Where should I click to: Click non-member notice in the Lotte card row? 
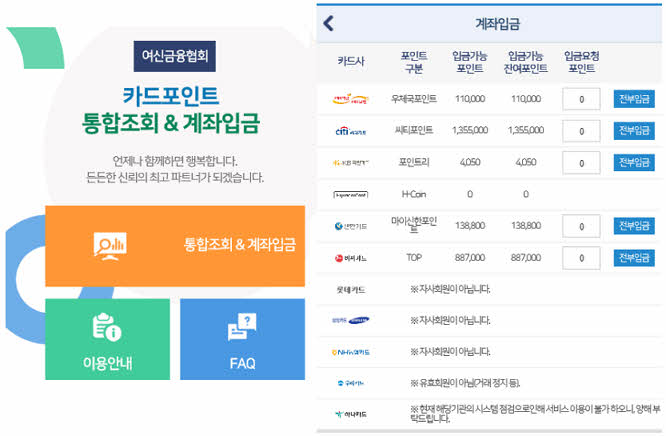450,289
